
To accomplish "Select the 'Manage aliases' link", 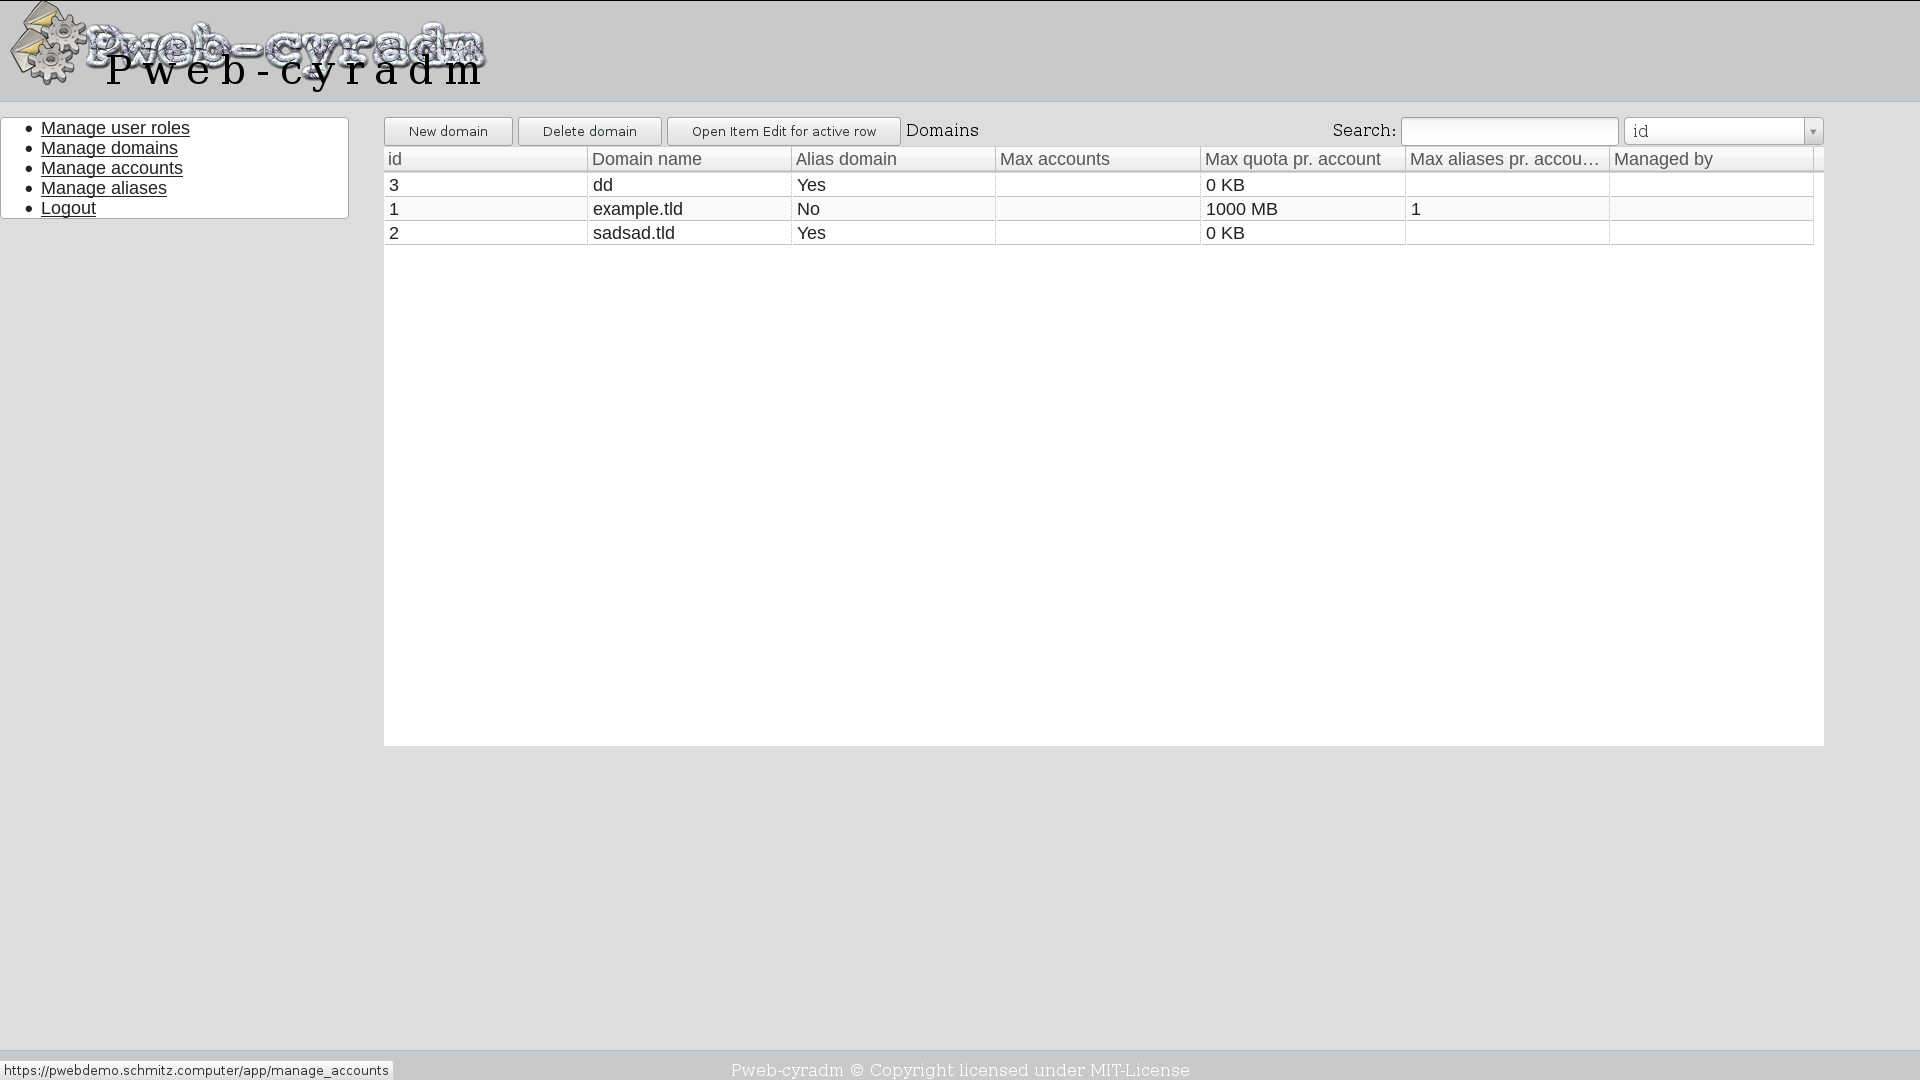I will pyautogui.click(x=104, y=187).
